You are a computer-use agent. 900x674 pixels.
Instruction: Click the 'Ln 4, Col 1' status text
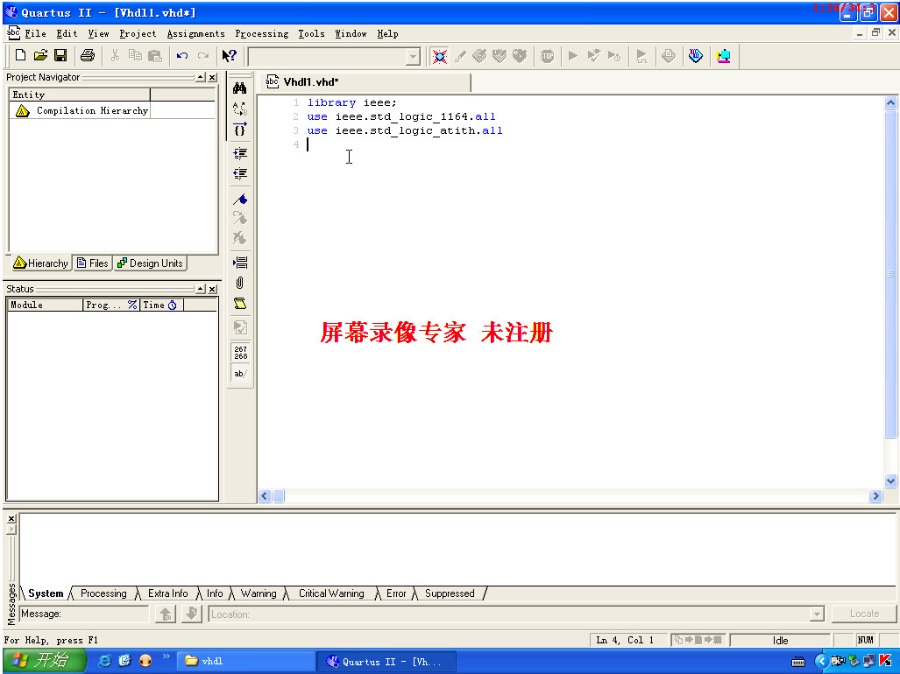[625, 640]
